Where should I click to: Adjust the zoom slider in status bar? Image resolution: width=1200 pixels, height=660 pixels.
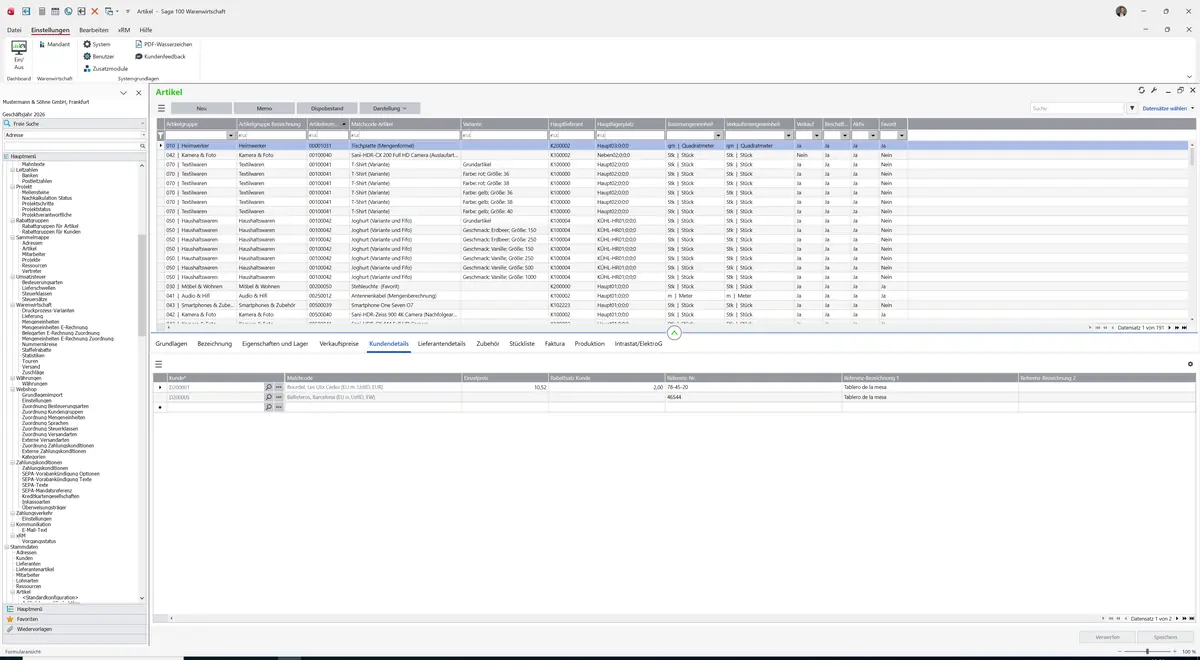(1147, 652)
